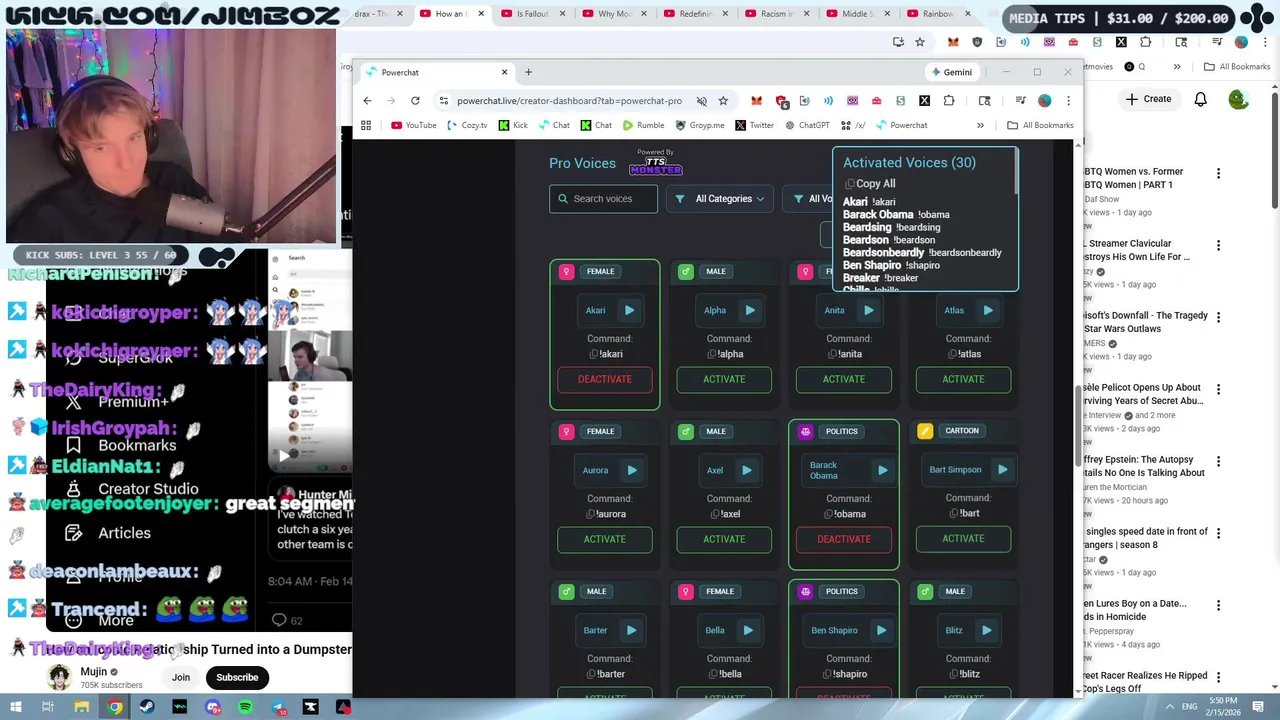Open options for Jeffrey Epstein autopsy video
Image resolution: width=1280 pixels, height=720 pixels.
pos(1218,461)
